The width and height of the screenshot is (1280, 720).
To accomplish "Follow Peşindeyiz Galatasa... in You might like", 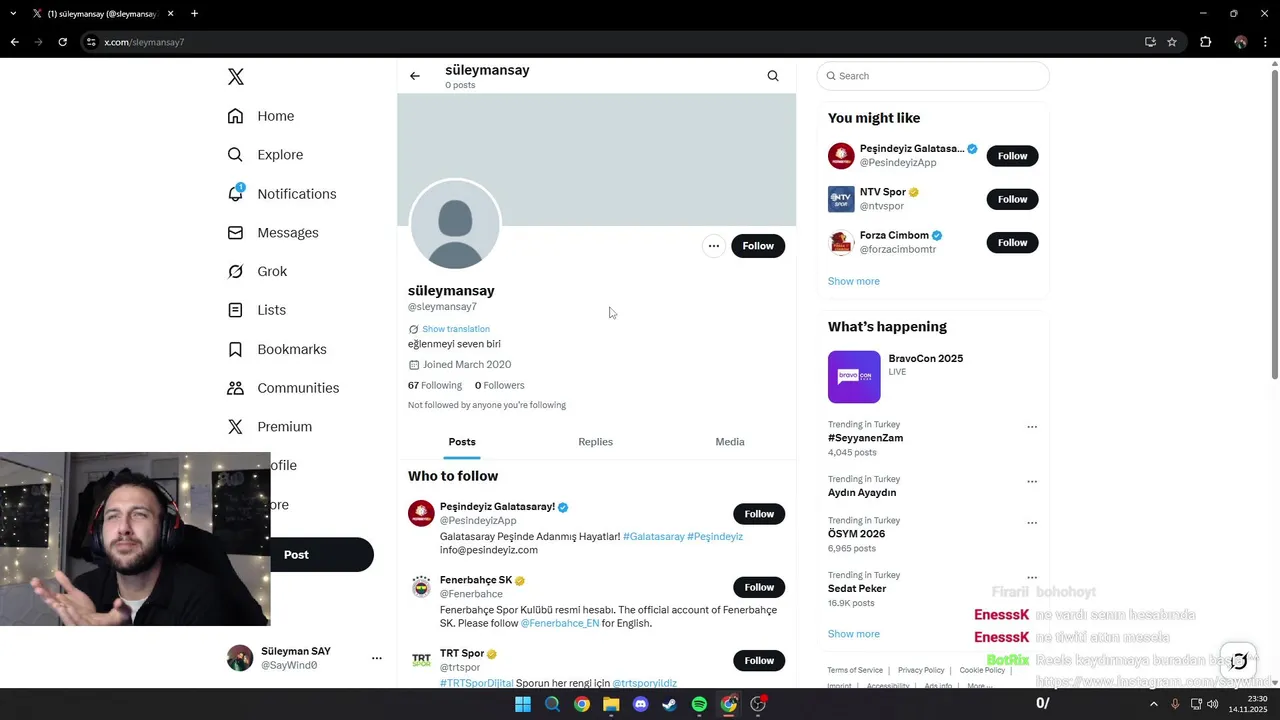I will point(1012,156).
